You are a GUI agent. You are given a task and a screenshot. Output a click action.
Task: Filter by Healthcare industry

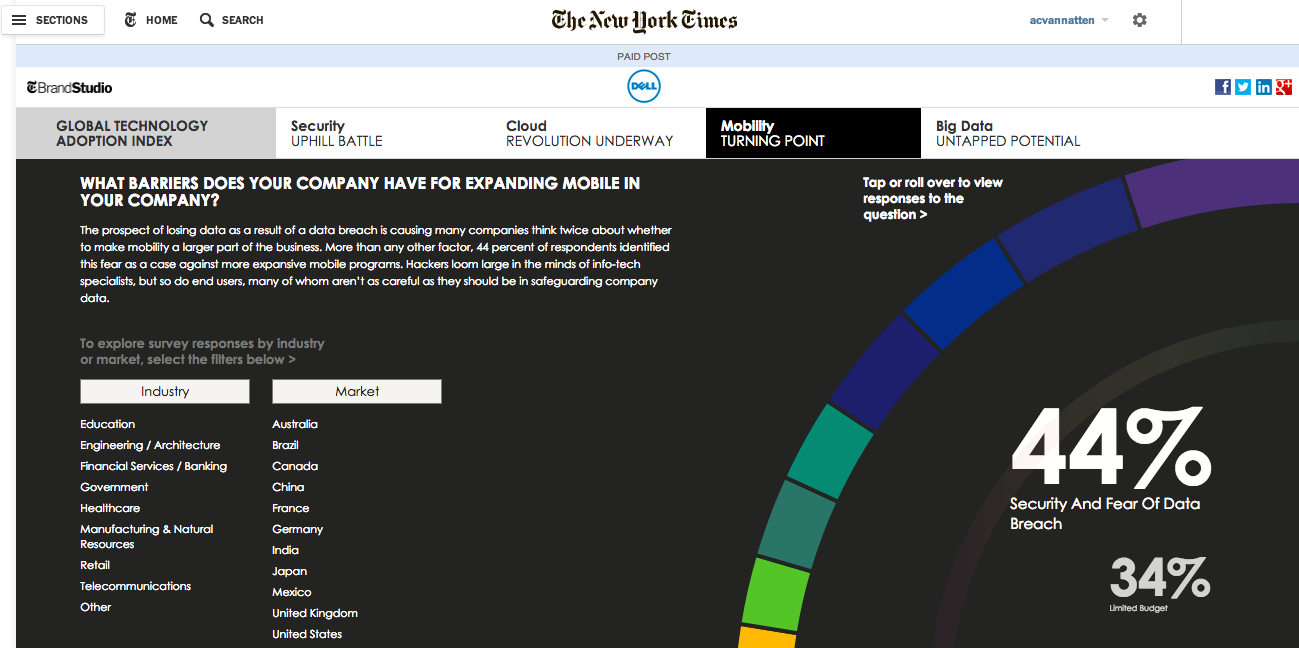(x=110, y=508)
